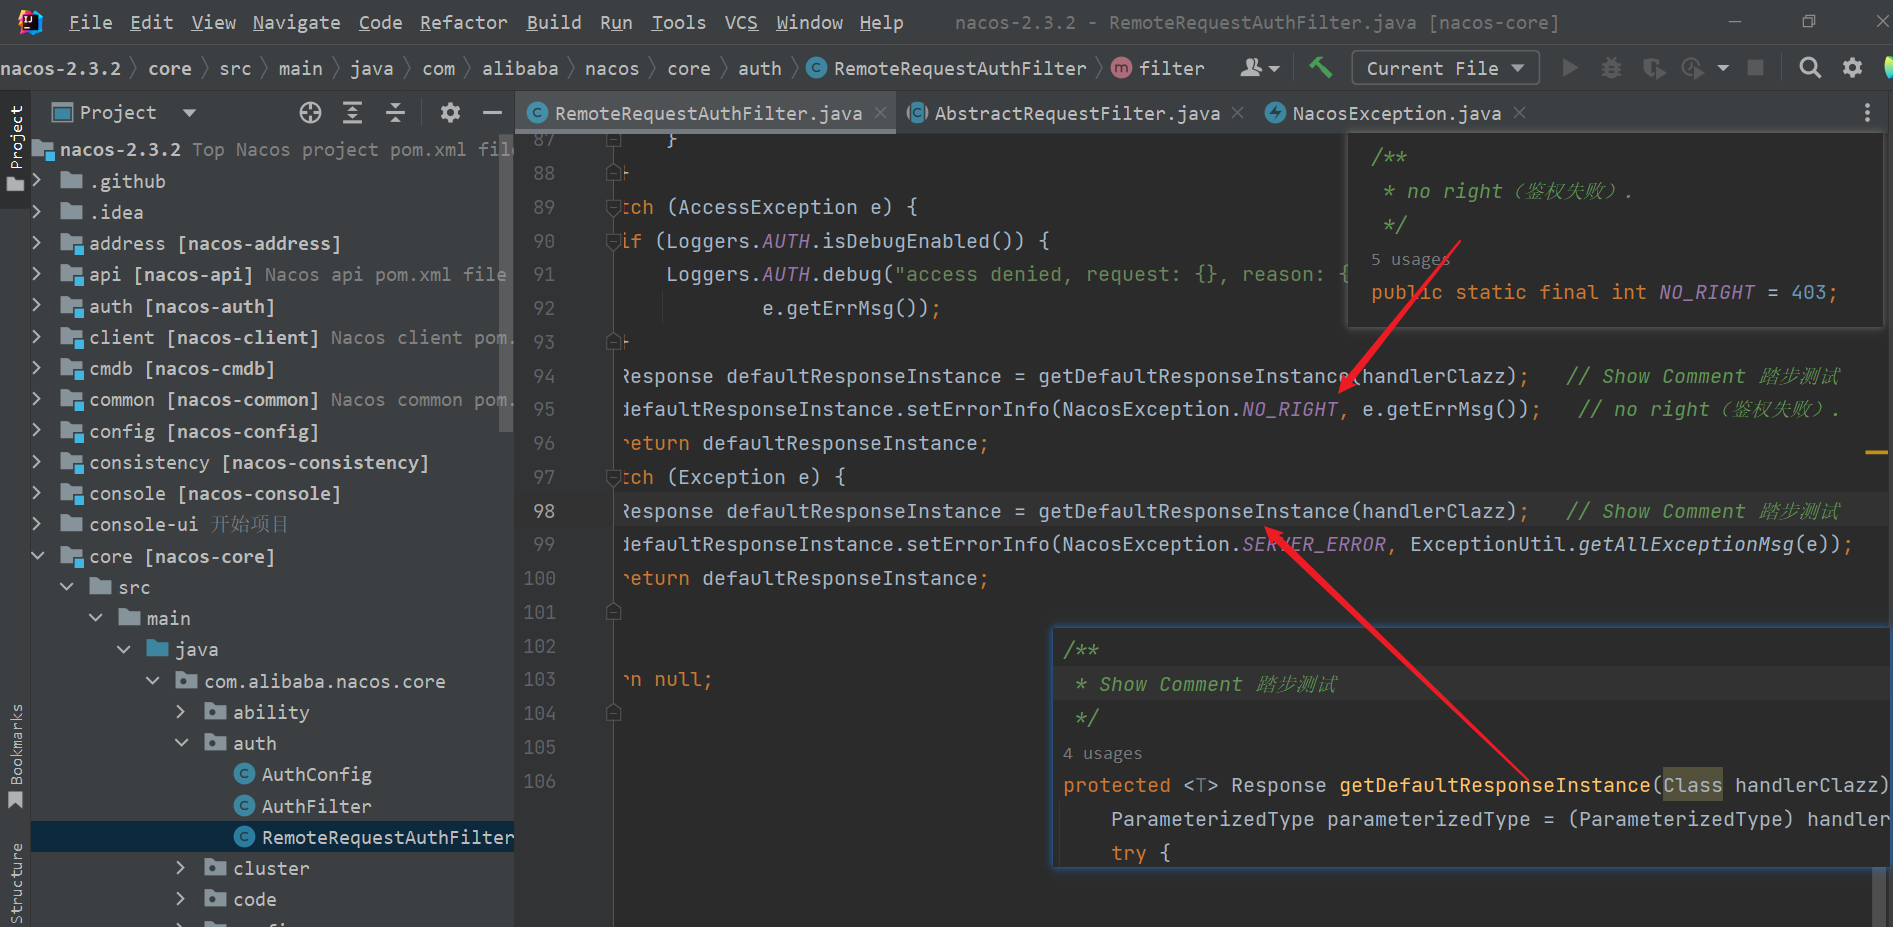Open IDE settings gear in top toolbar
The image size is (1893, 927).
pos(1852,67)
